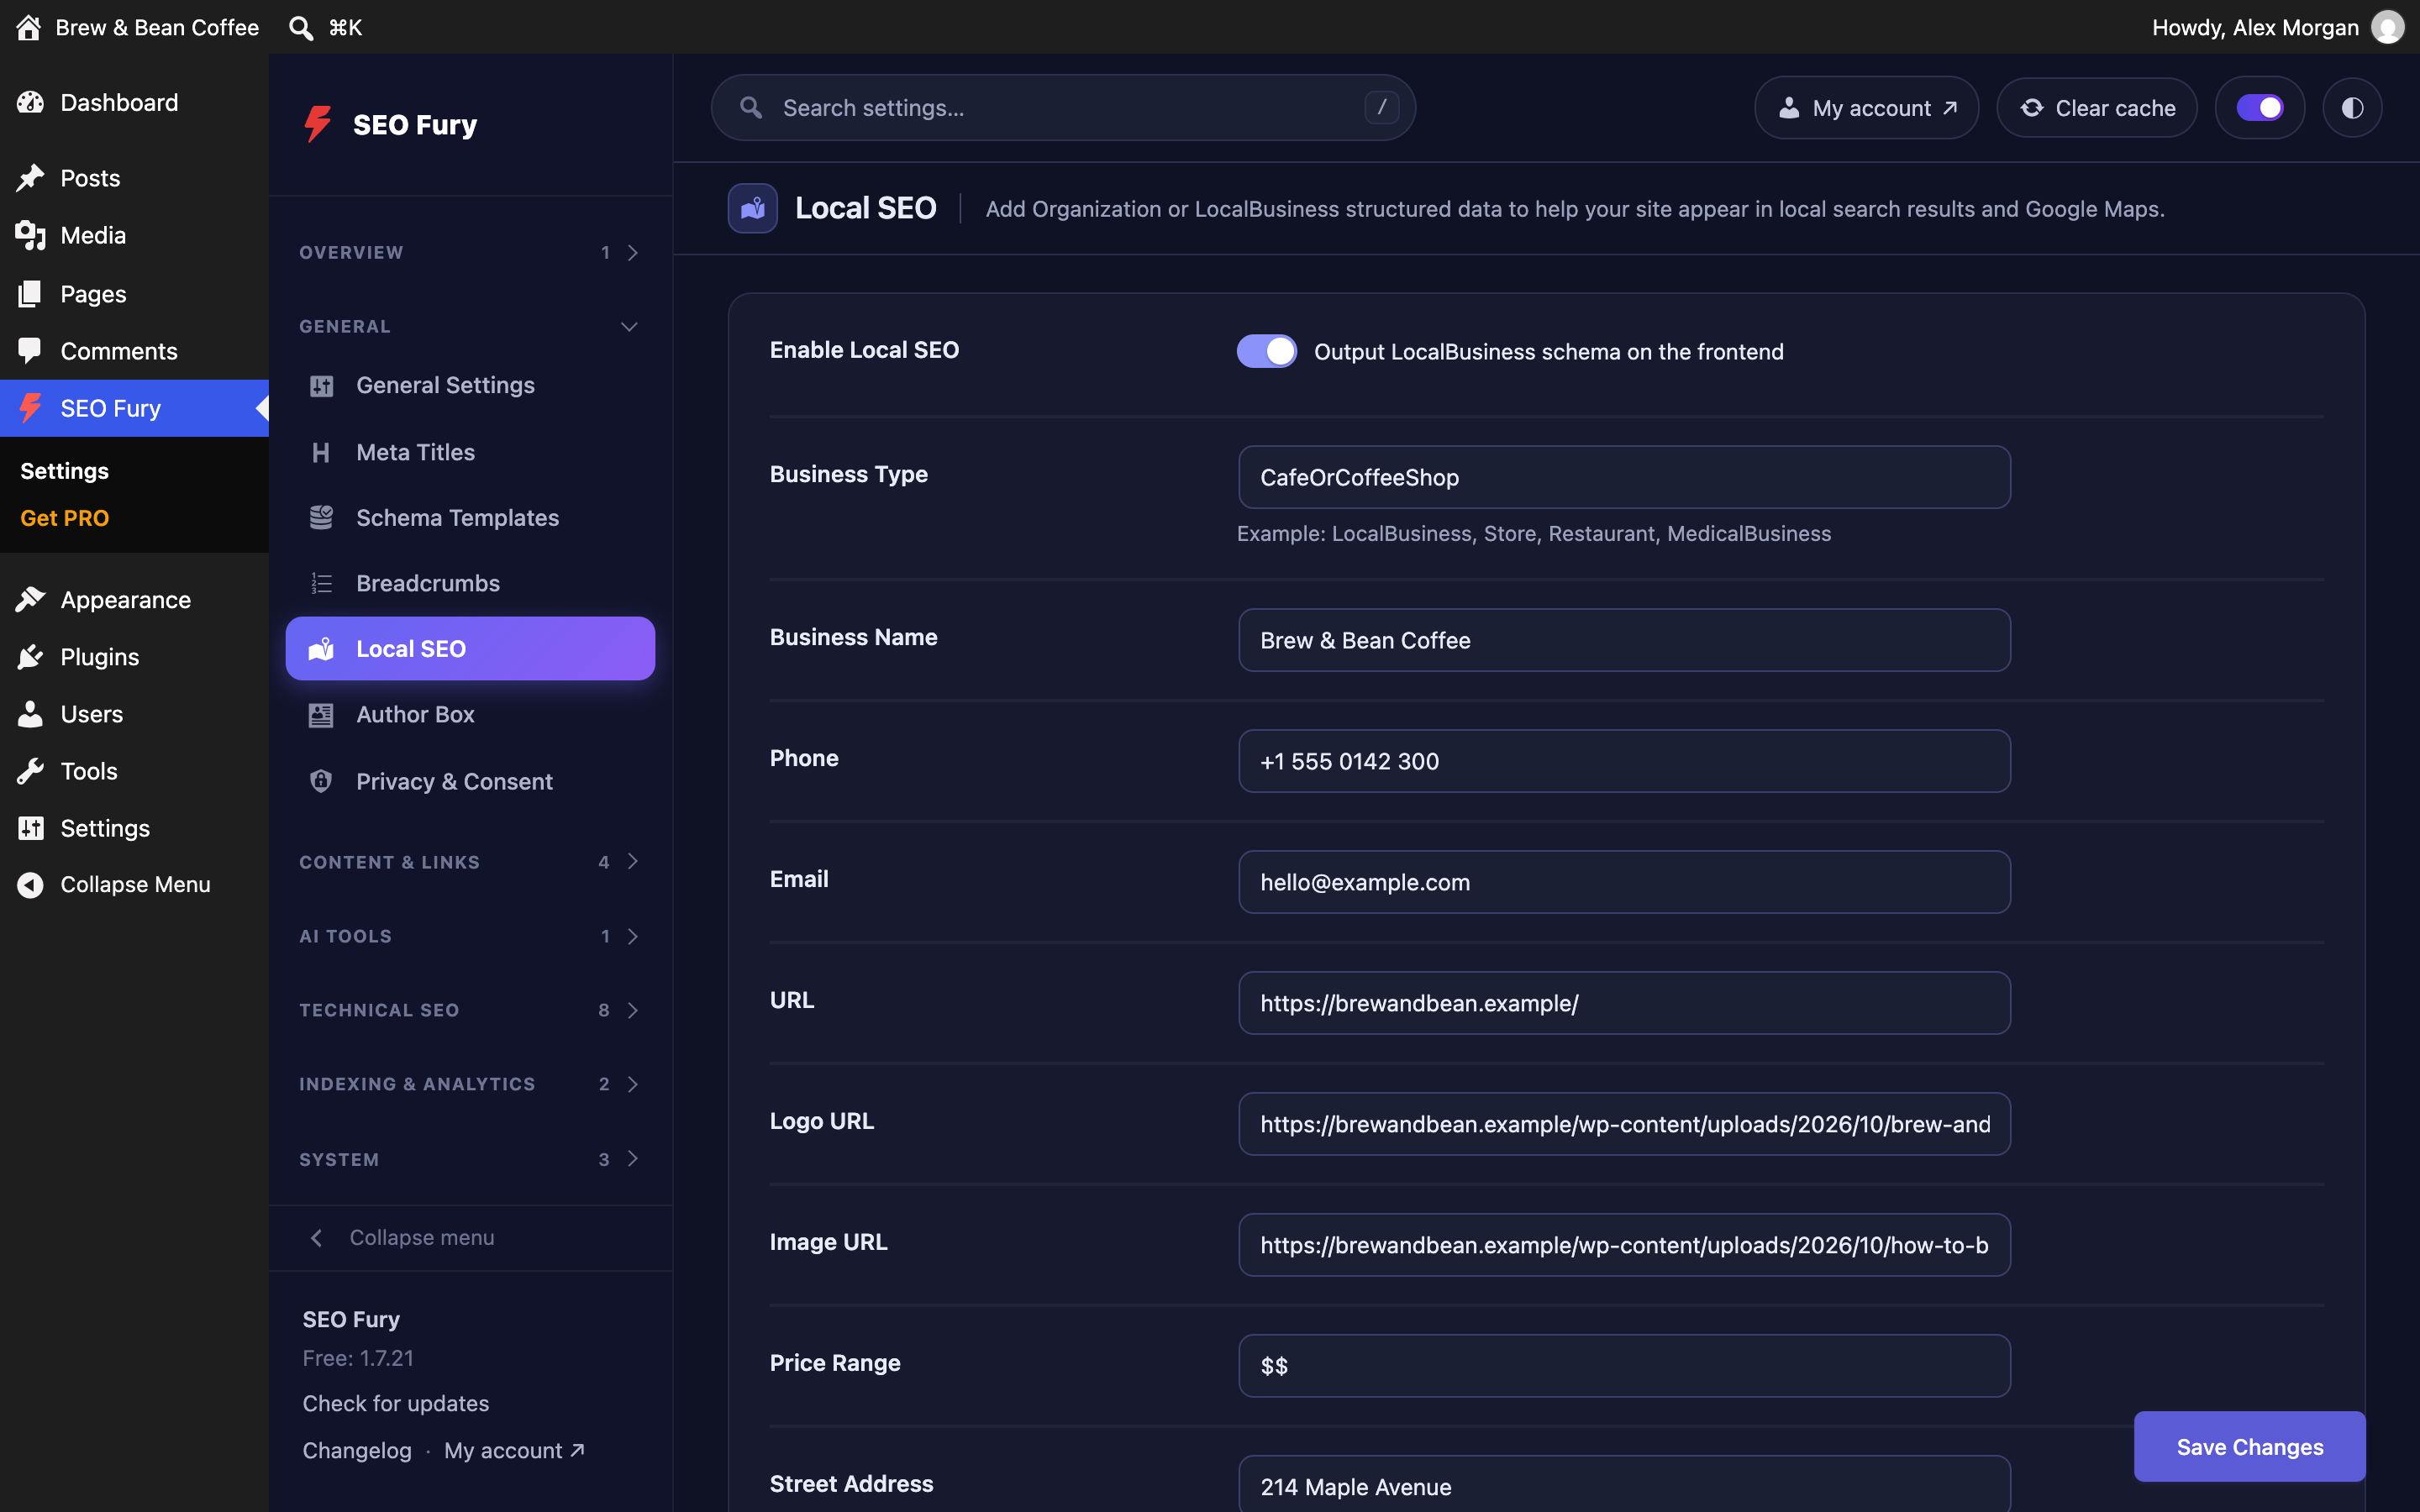Expand the AI Tools section
This screenshot has height=1512, width=2420.
point(470,936)
